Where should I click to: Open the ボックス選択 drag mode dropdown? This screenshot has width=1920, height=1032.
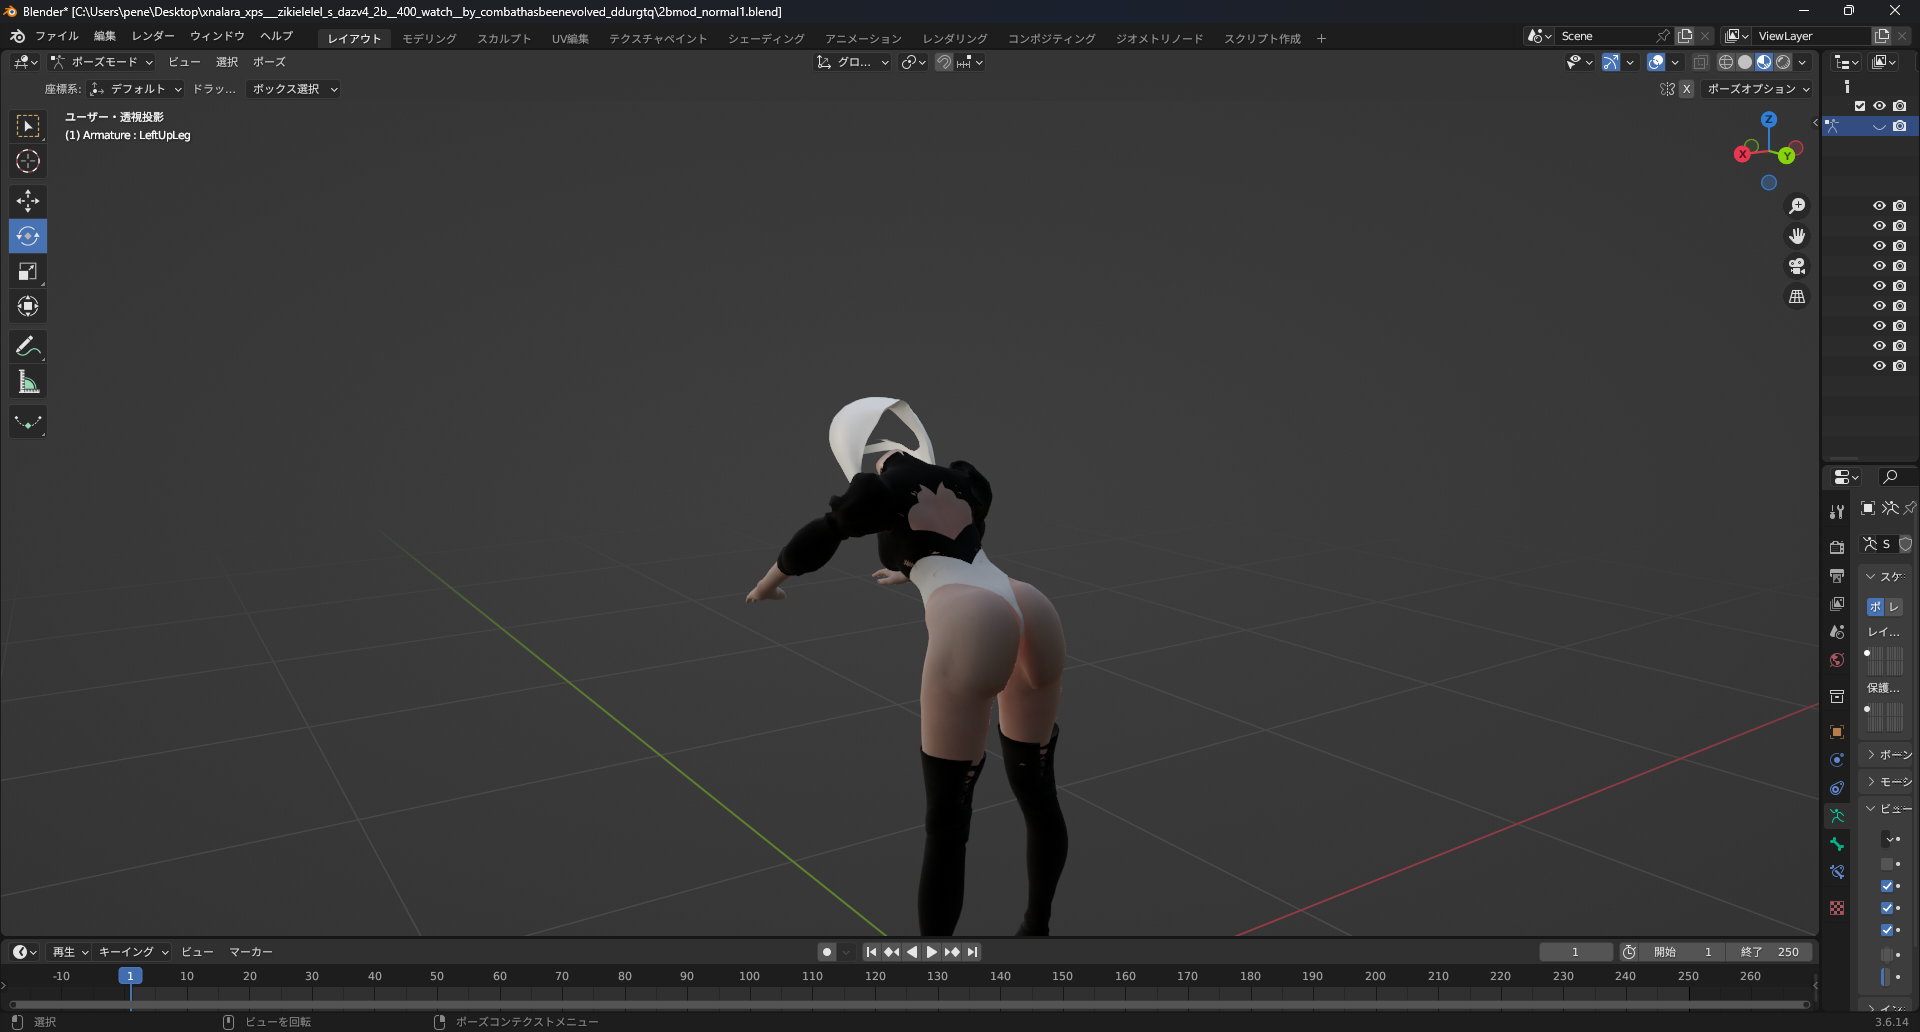click(295, 89)
